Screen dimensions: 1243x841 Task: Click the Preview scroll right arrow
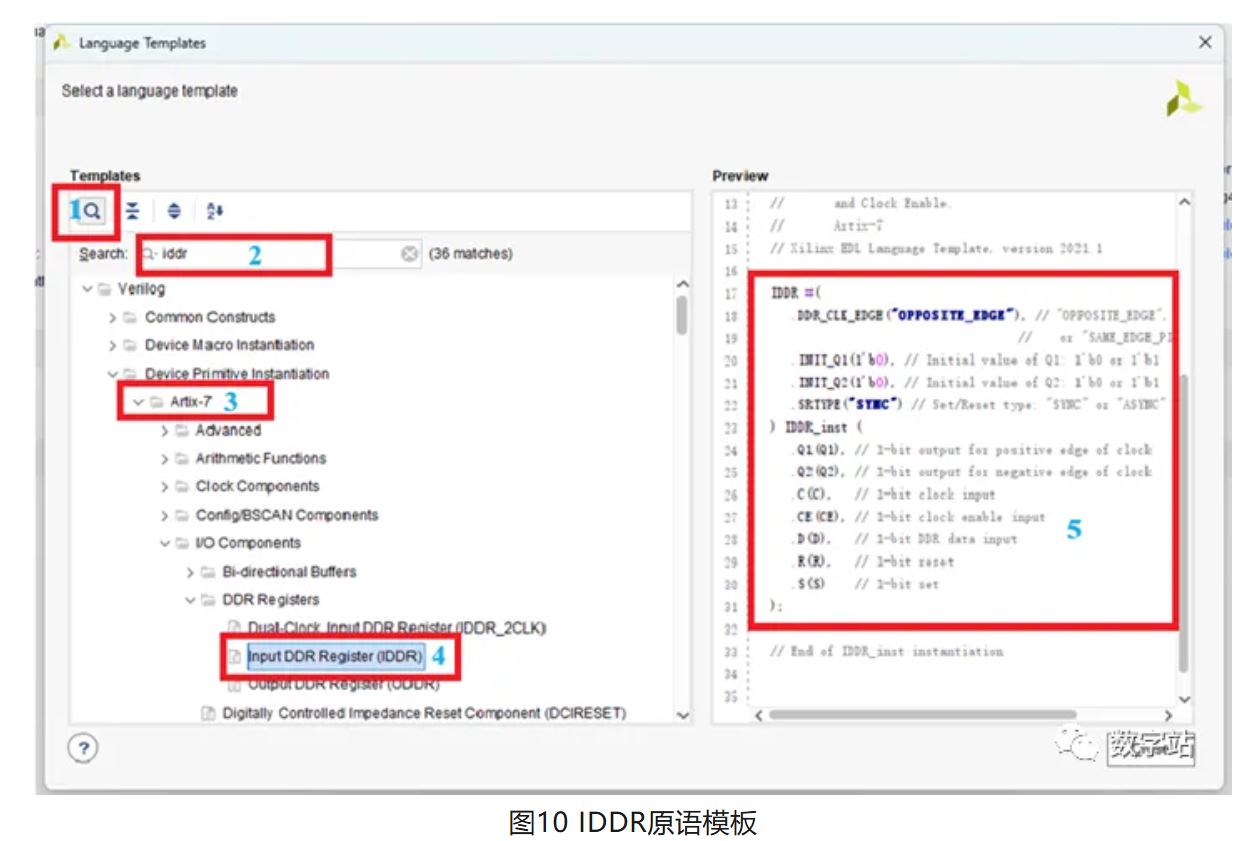1167,715
